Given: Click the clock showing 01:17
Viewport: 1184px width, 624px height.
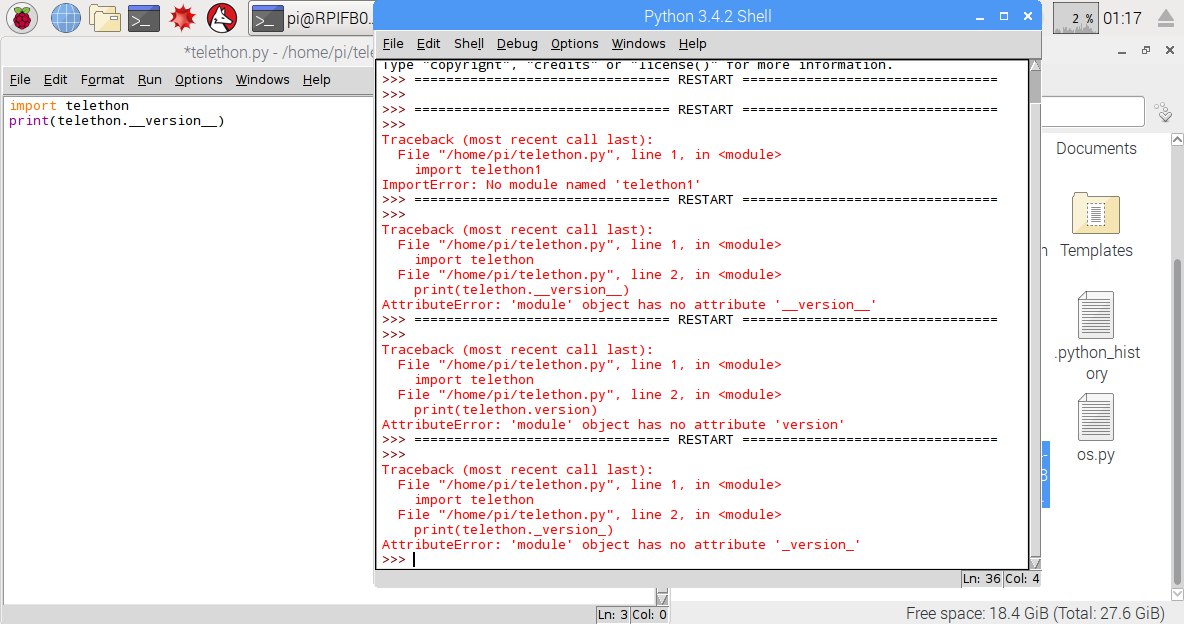Looking at the screenshot, I should [x=1122, y=18].
